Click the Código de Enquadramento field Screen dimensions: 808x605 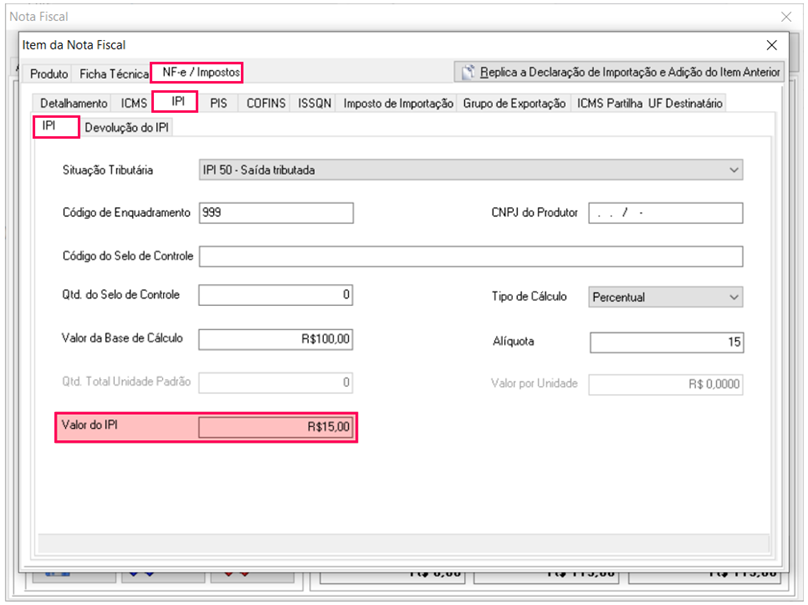pos(276,213)
